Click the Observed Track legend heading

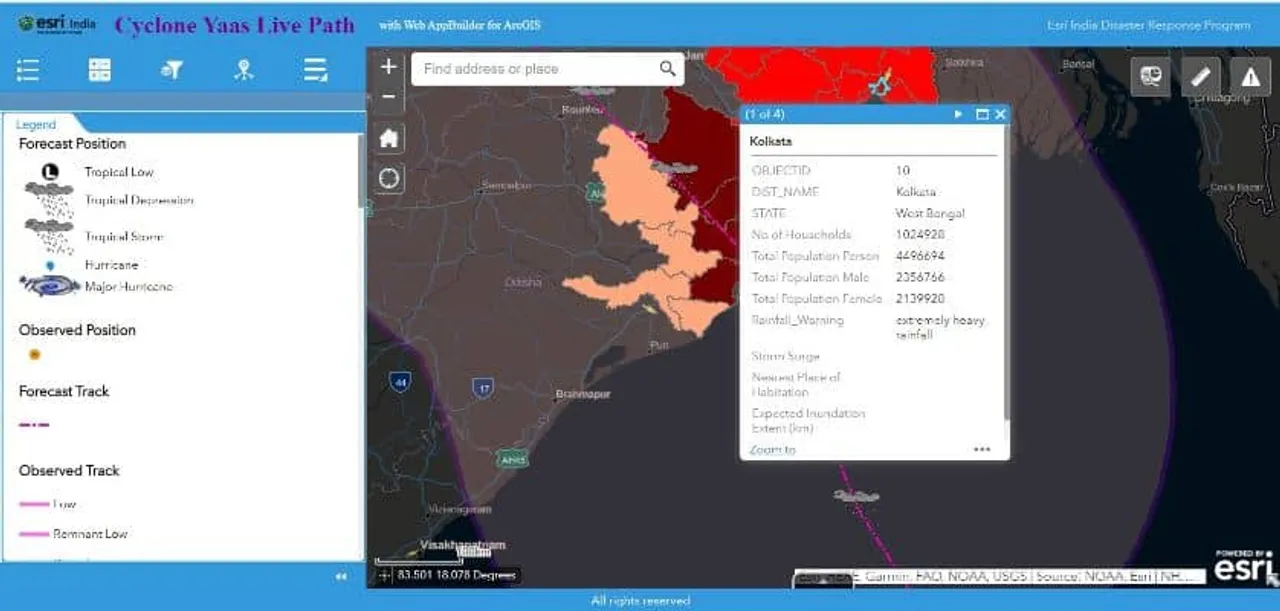[69, 470]
